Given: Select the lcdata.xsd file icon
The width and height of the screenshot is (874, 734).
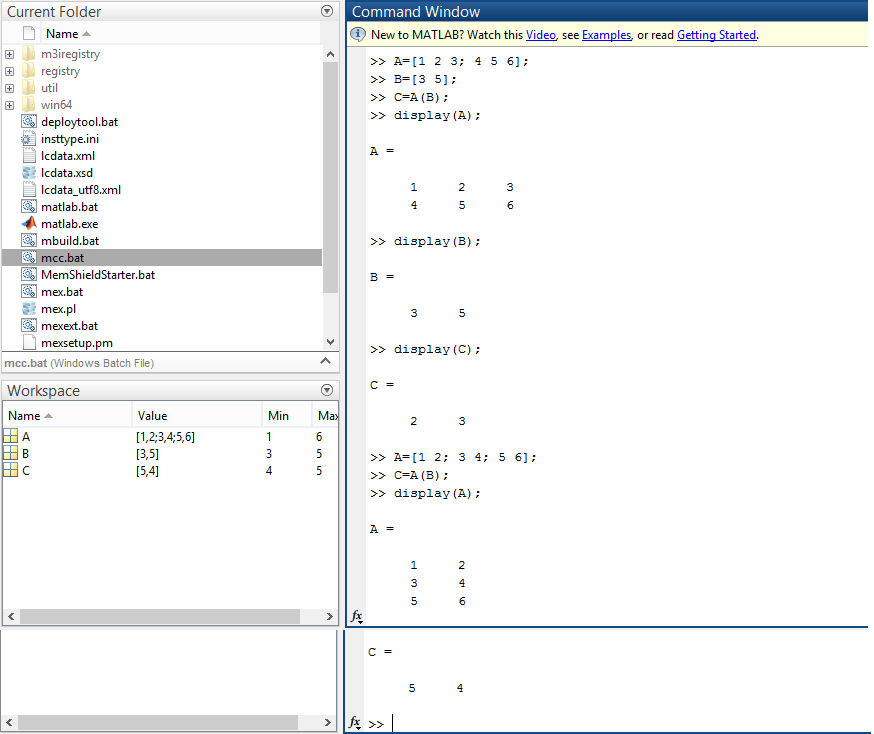Looking at the screenshot, I should coord(29,173).
